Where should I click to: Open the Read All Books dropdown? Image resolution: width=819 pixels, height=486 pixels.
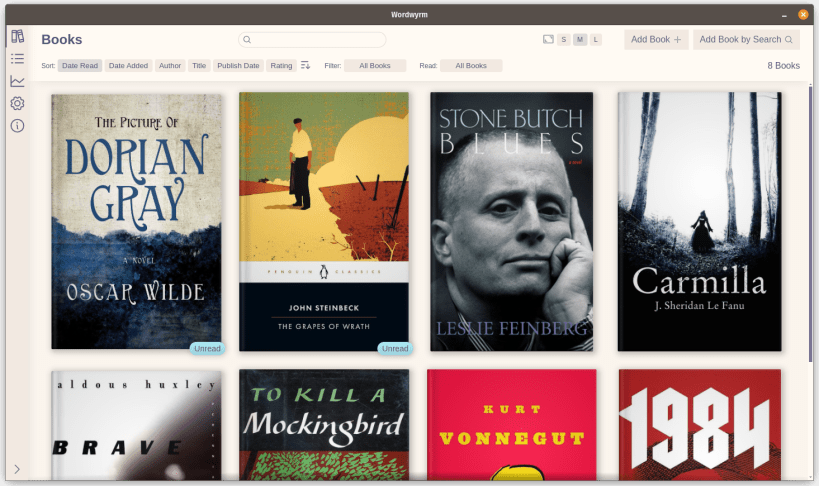pyautogui.click(x=471, y=65)
